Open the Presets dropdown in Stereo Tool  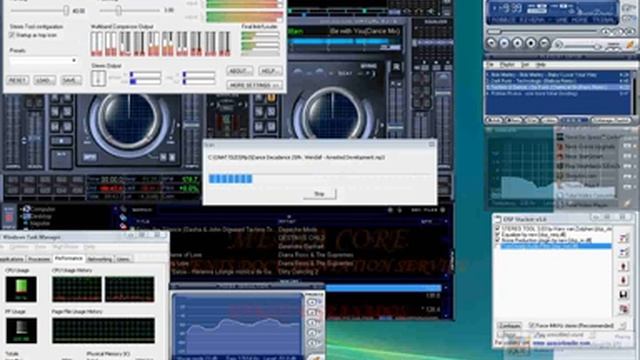pos(44,60)
